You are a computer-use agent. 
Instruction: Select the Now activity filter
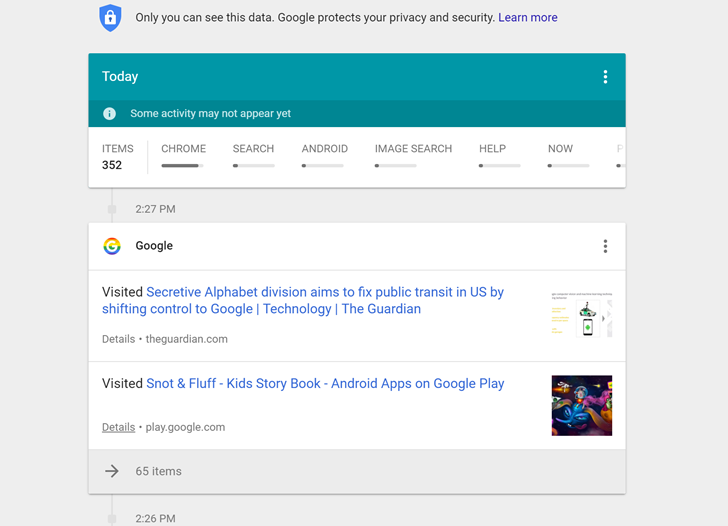tap(560, 155)
